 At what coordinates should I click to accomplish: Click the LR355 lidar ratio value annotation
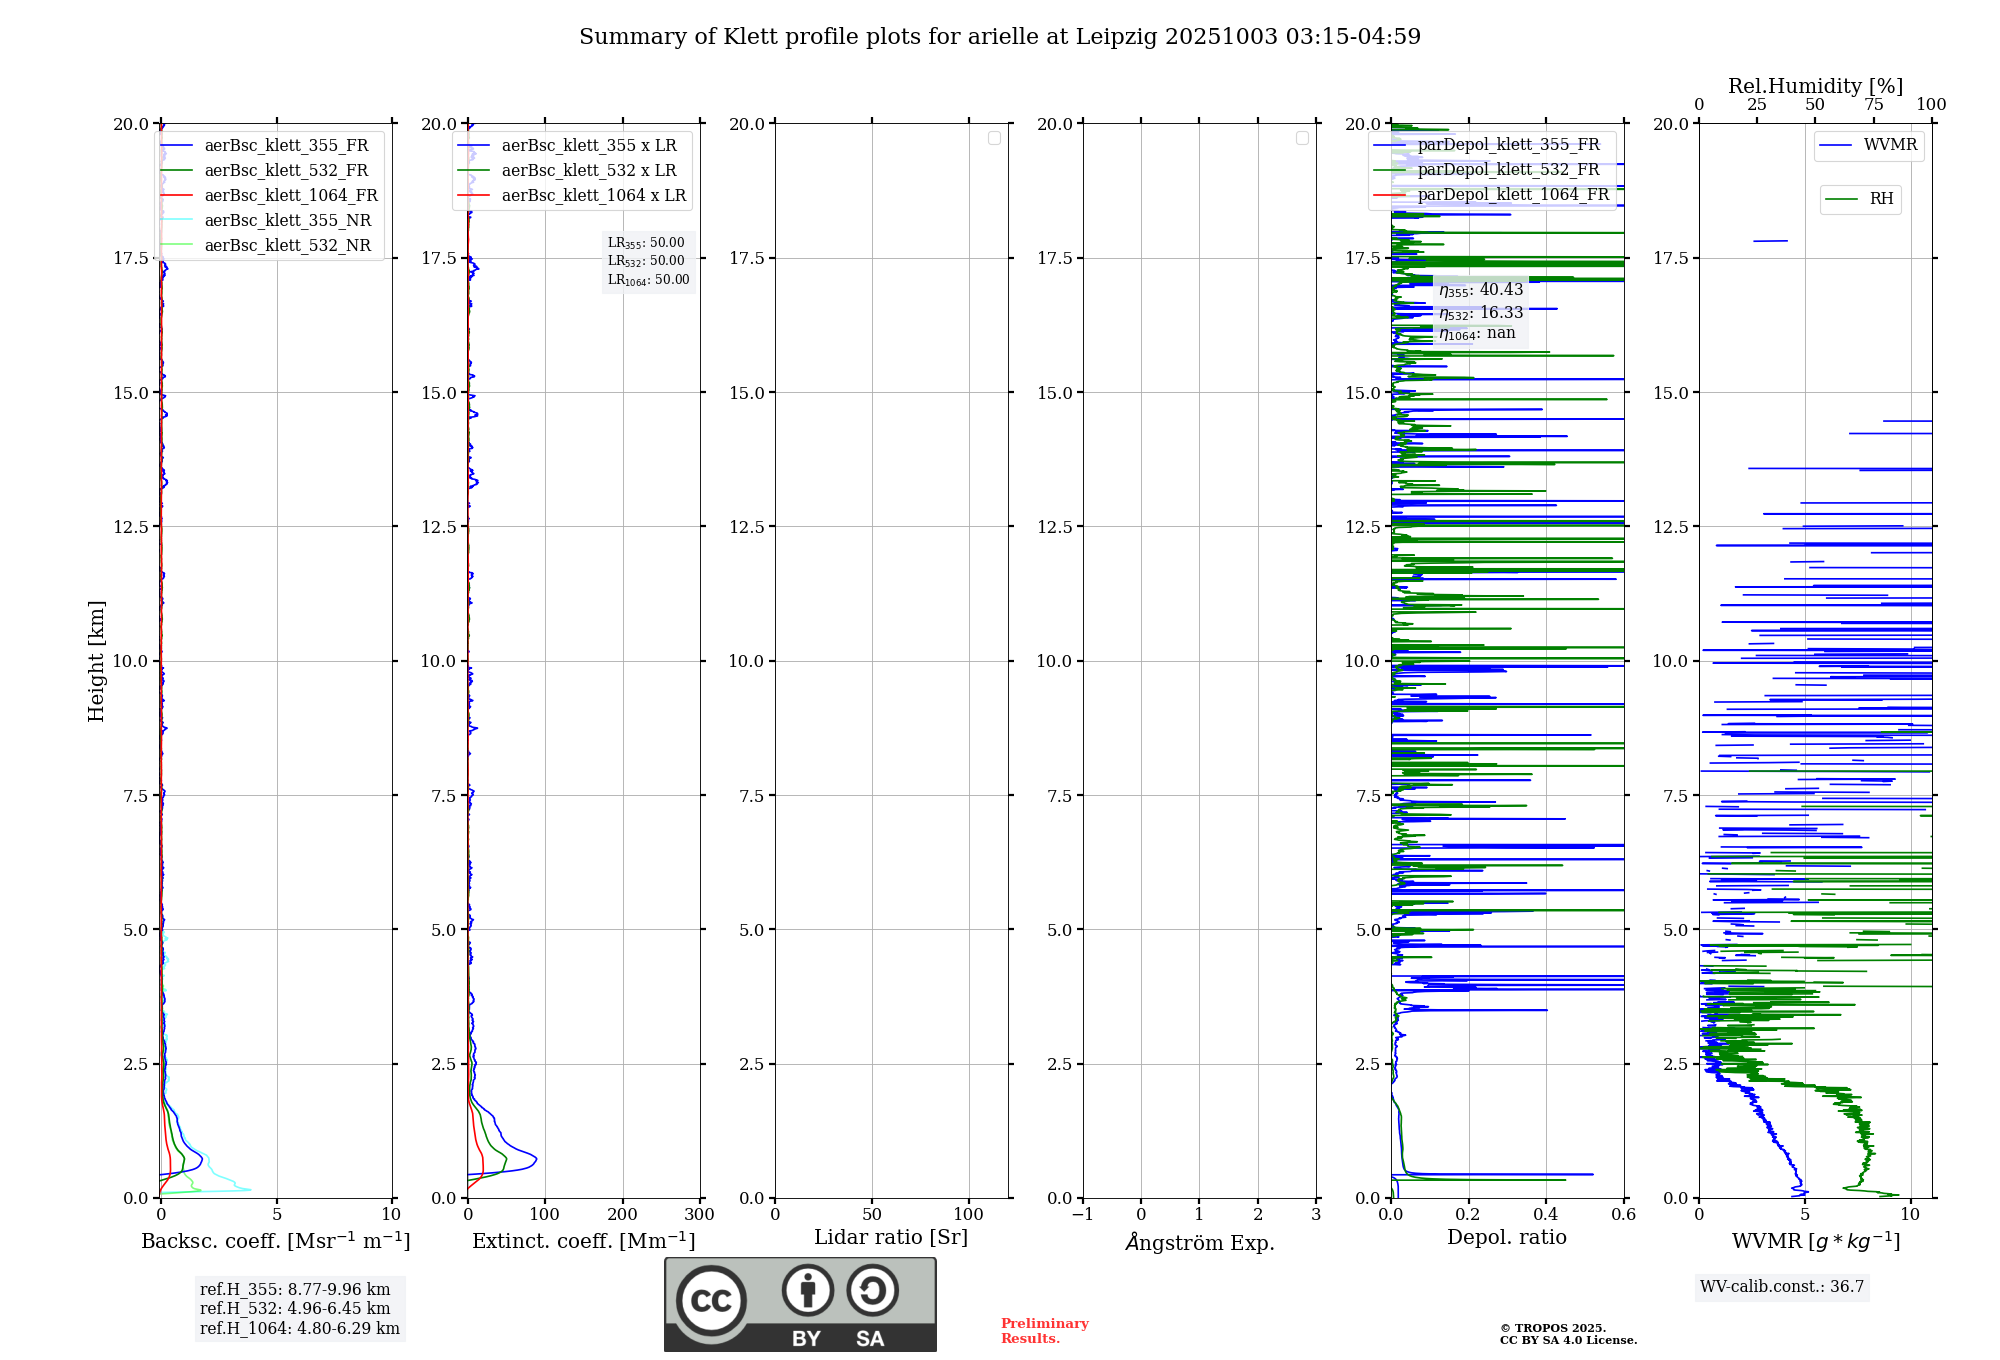(646, 243)
